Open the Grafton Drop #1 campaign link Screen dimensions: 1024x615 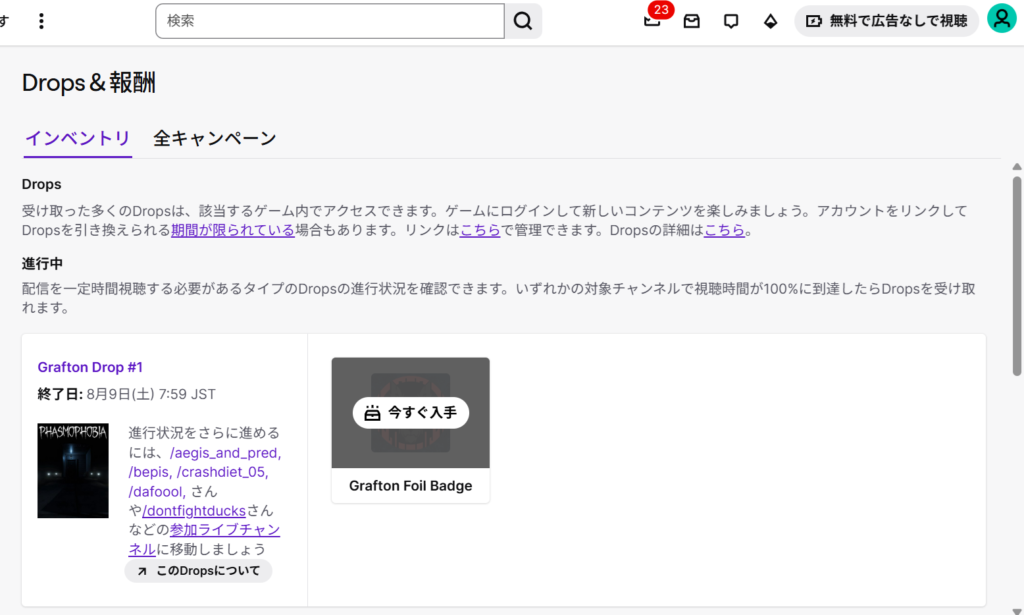point(90,367)
